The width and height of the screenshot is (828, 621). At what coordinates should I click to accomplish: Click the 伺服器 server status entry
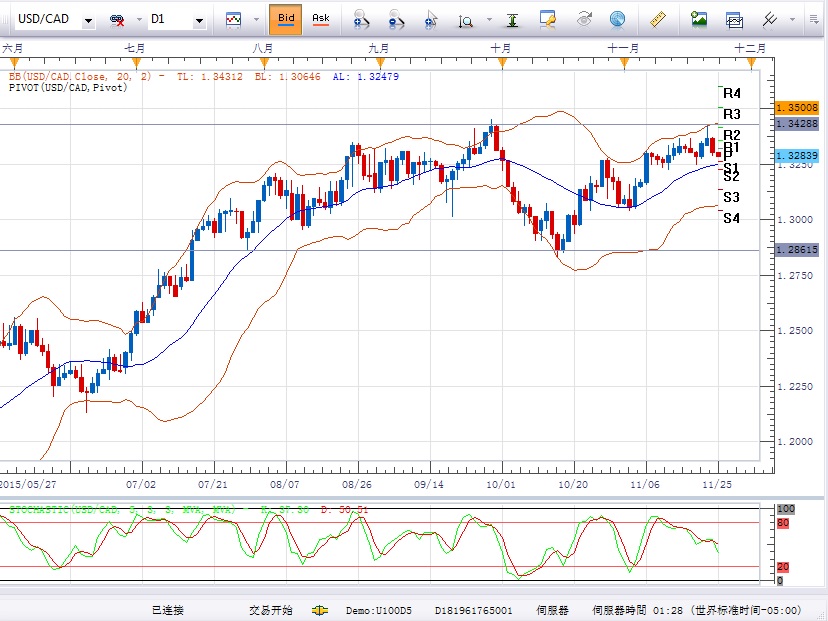(552, 610)
